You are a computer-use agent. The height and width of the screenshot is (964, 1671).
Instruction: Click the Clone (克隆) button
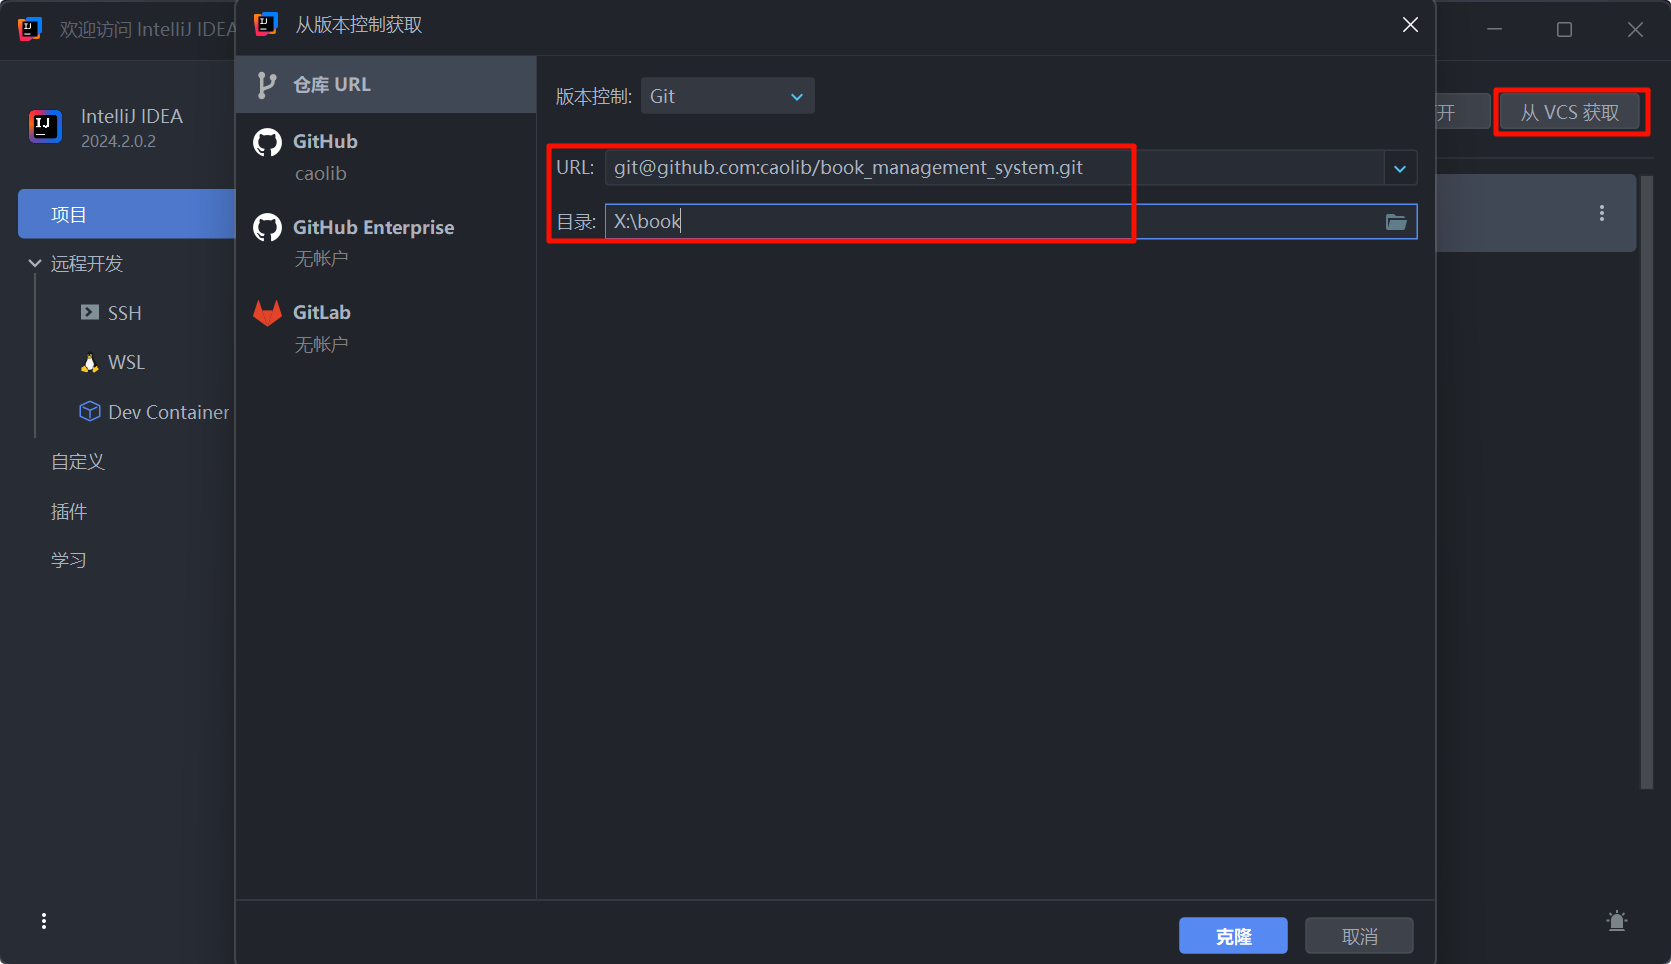click(x=1233, y=936)
